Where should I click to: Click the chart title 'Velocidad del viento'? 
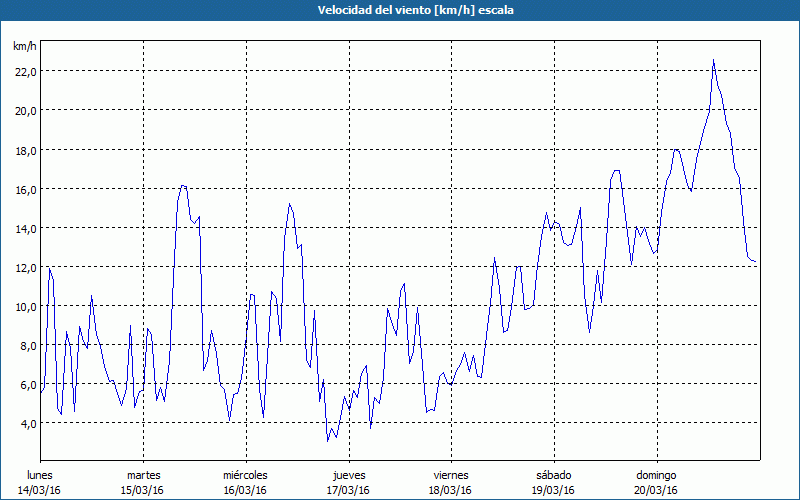point(400,9)
